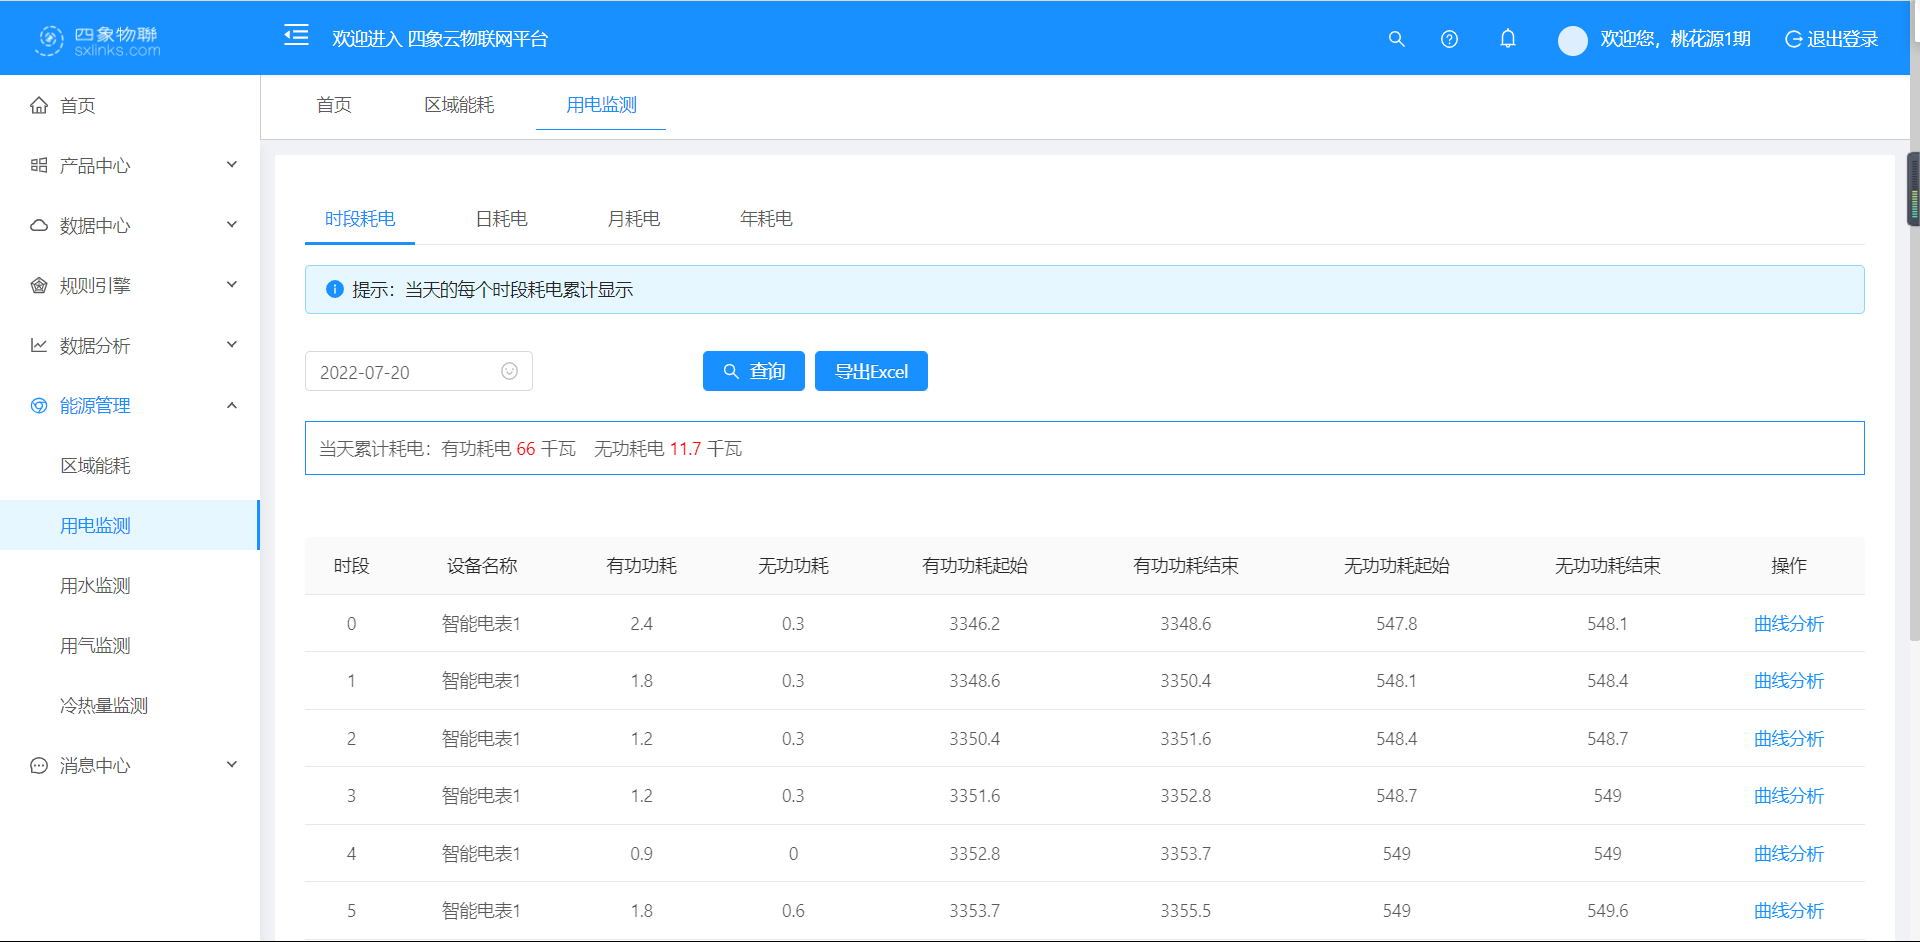
Task: Click the search magnifier icon in header
Action: [x=1396, y=39]
